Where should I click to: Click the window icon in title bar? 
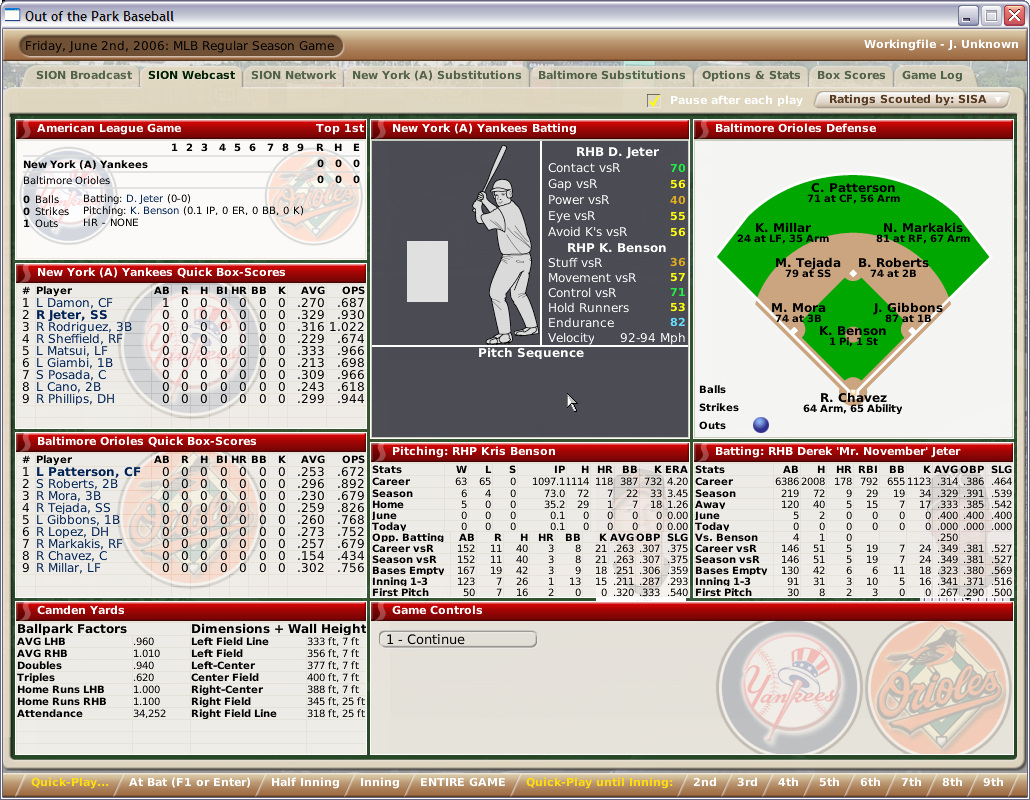12,14
